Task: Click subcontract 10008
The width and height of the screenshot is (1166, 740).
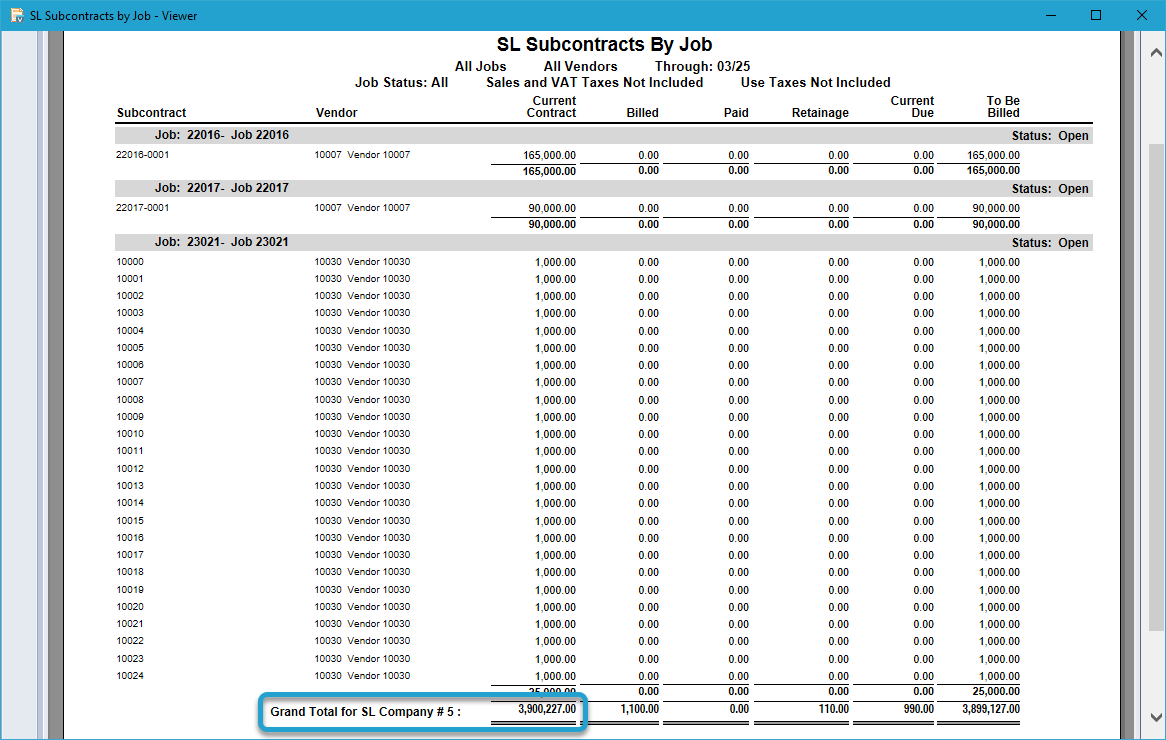Action: pyautogui.click(x=130, y=400)
